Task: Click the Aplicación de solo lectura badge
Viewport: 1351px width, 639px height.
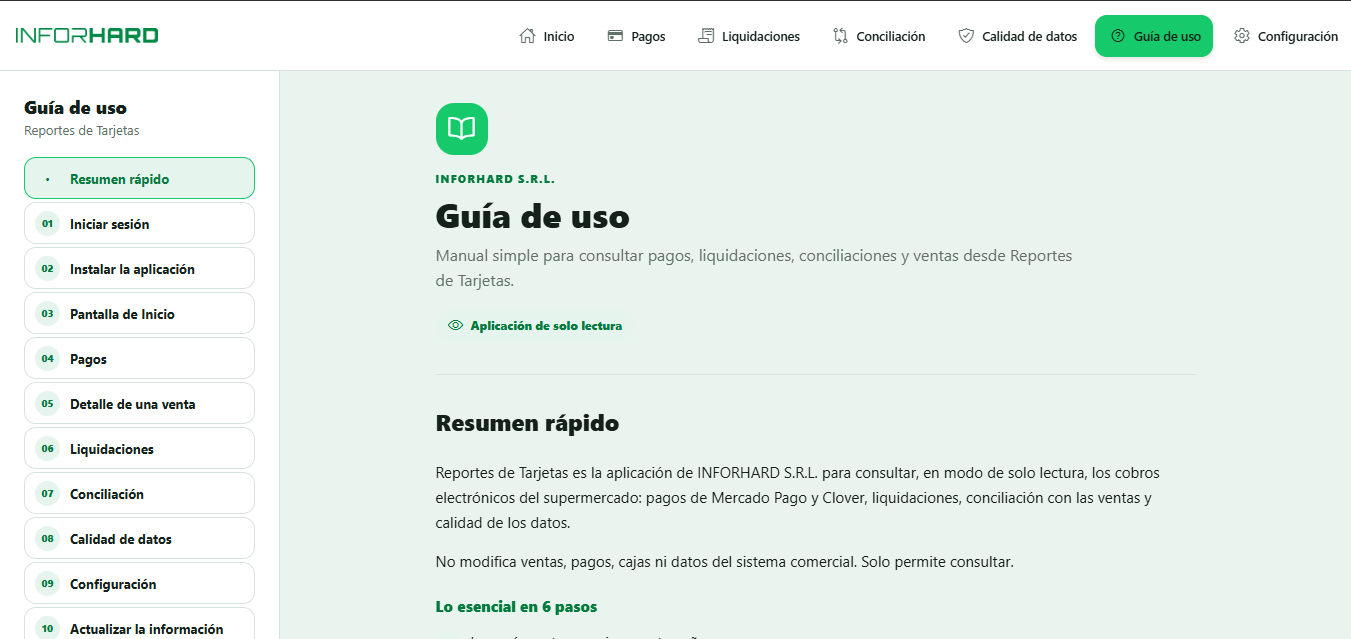Action: (535, 326)
